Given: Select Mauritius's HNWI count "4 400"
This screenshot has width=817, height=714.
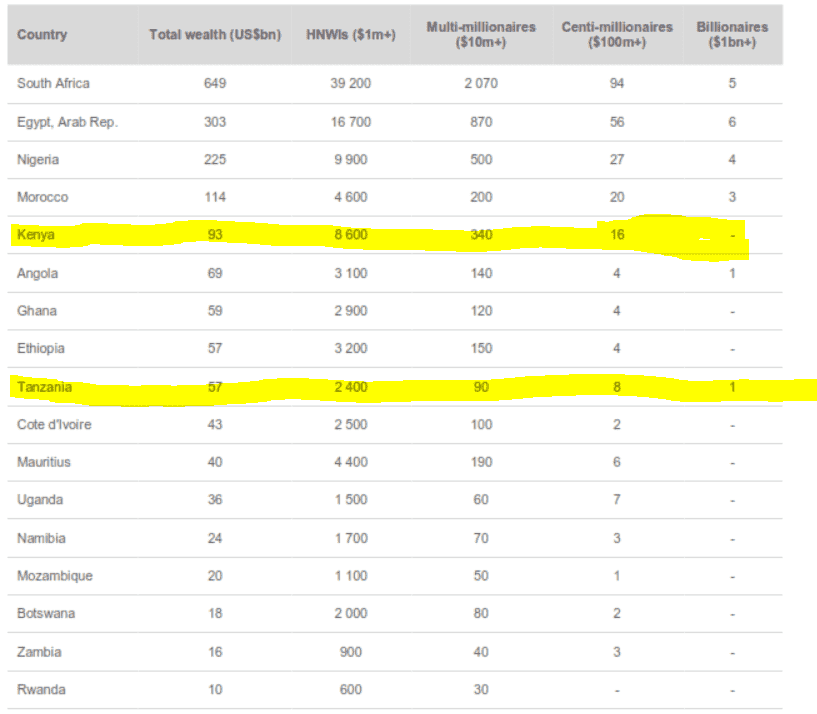Looking at the screenshot, I should (x=351, y=462).
